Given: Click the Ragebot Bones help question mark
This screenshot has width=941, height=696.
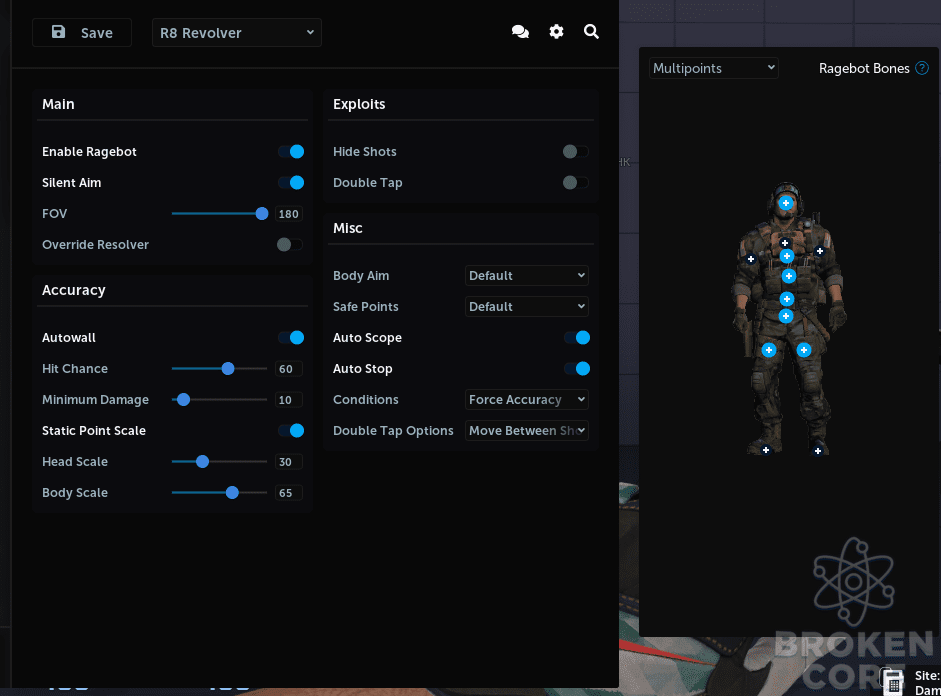Looking at the screenshot, I should click(x=922, y=68).
